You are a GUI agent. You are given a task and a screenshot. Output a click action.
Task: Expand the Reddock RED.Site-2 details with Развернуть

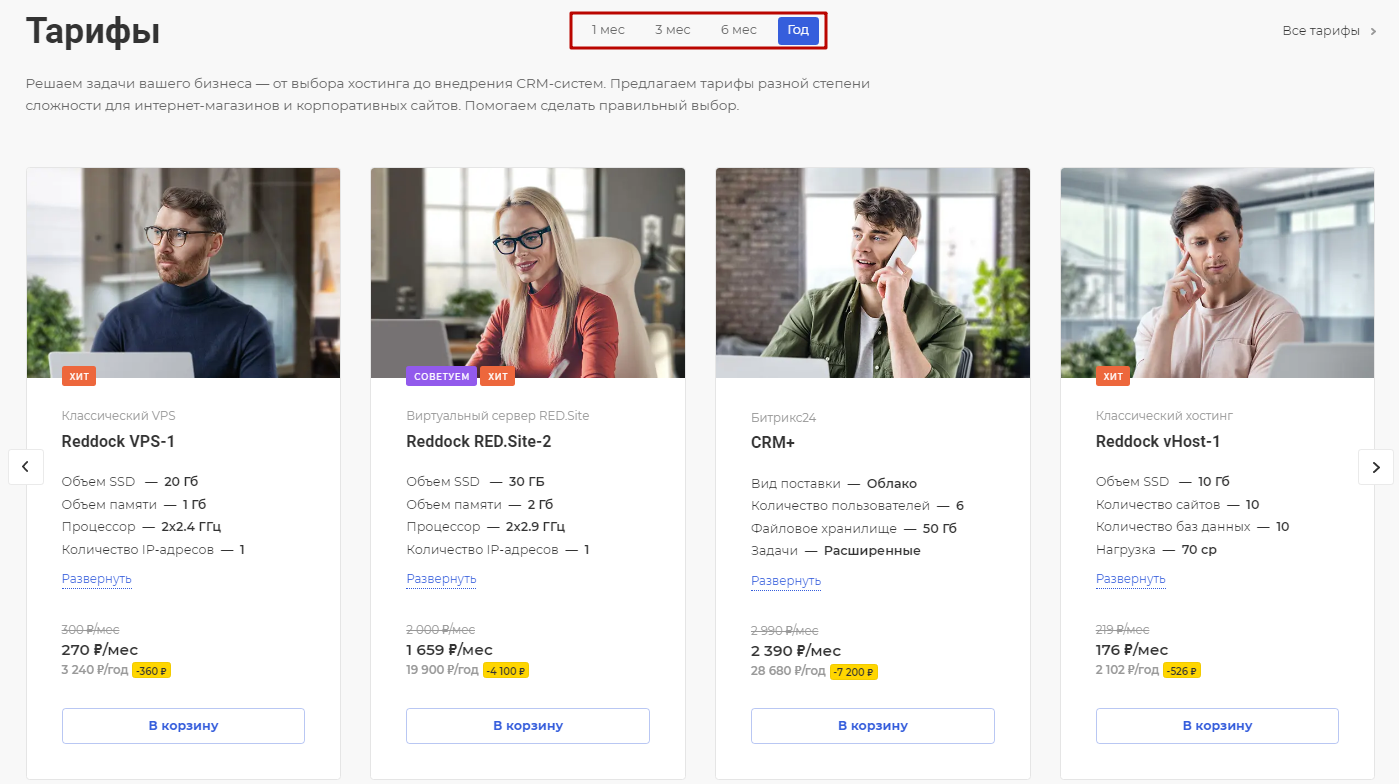tap(441, 579)
